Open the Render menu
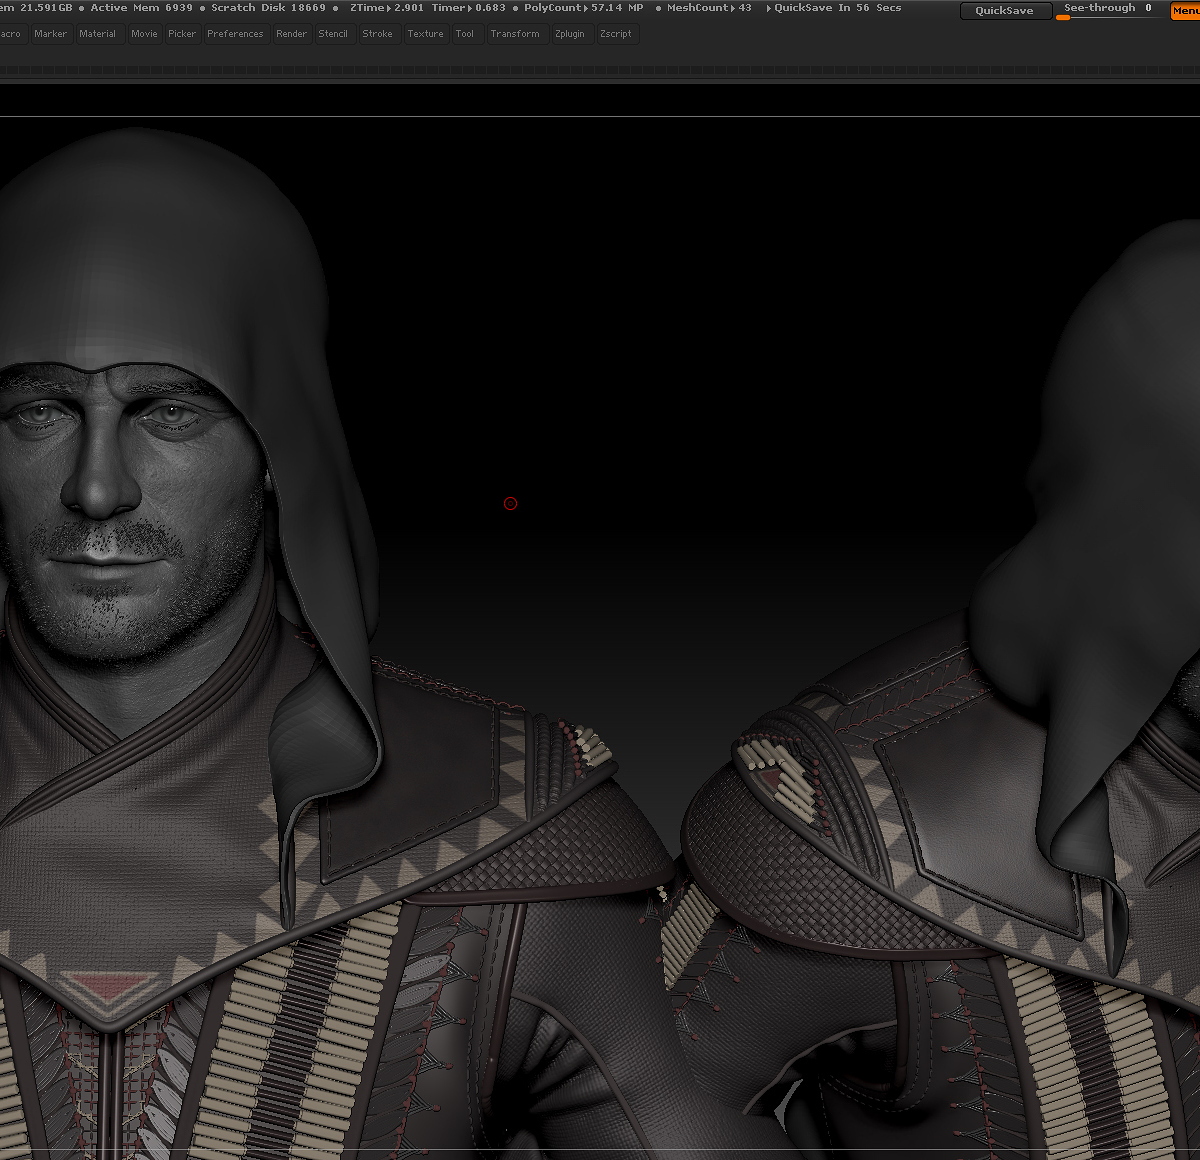Viewport: 1200px width, 1160px height. tap(291, 34)
